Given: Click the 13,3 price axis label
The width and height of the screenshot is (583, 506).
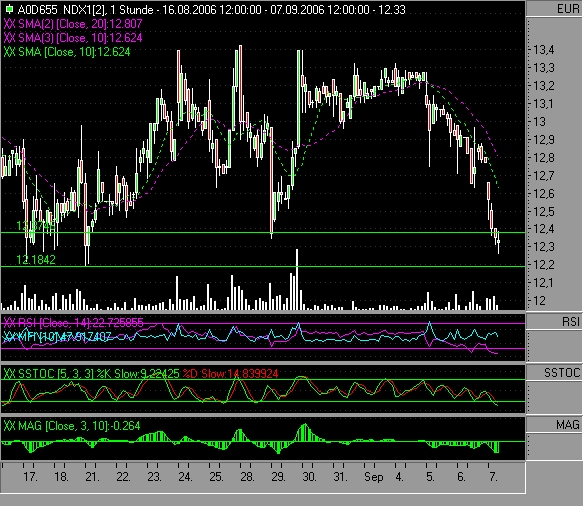Looking at the screenshot, I should click(x=544, y=68).
